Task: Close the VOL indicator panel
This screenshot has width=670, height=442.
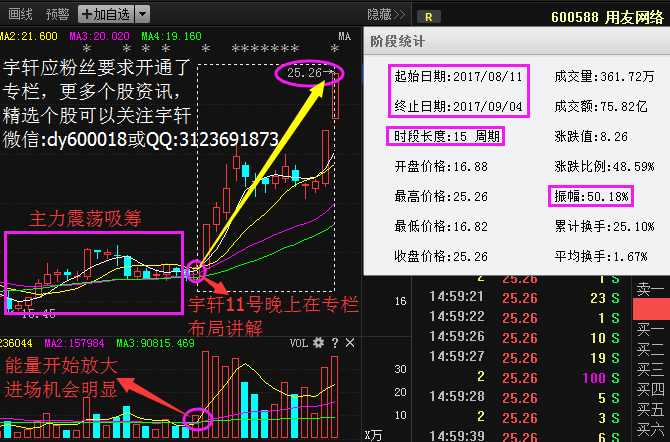Action: click(347, 343)
